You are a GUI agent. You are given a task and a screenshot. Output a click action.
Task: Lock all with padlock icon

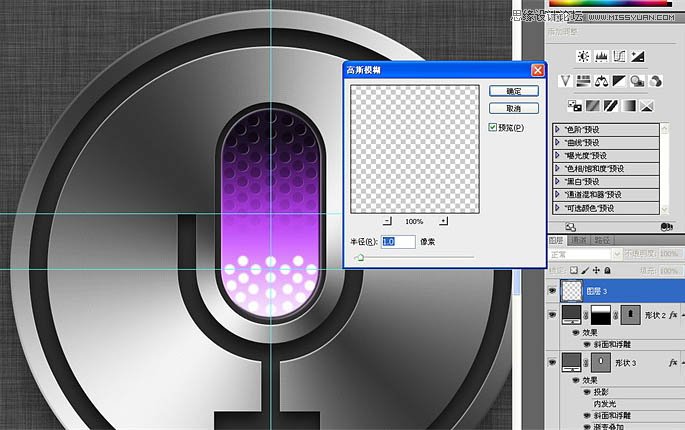607,270
